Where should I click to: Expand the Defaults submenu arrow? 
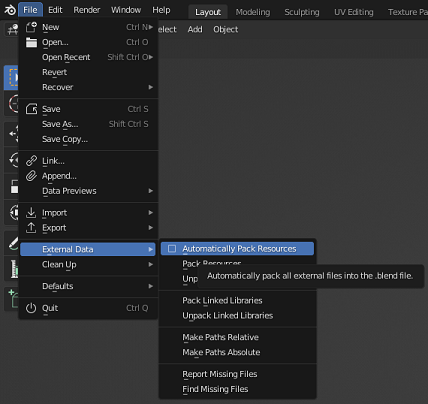pos(151,286)
